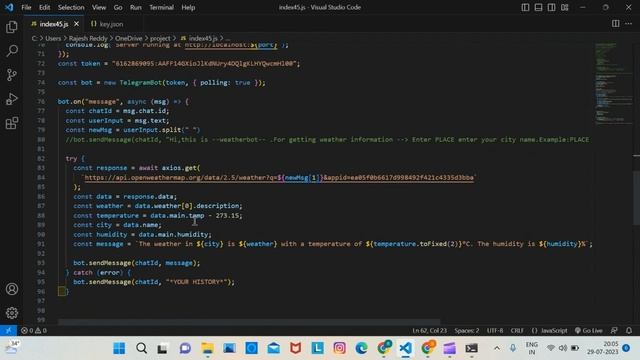The image size is (640, 360).
Task: Open the Manage gear icon
Action: pos(12,313)
